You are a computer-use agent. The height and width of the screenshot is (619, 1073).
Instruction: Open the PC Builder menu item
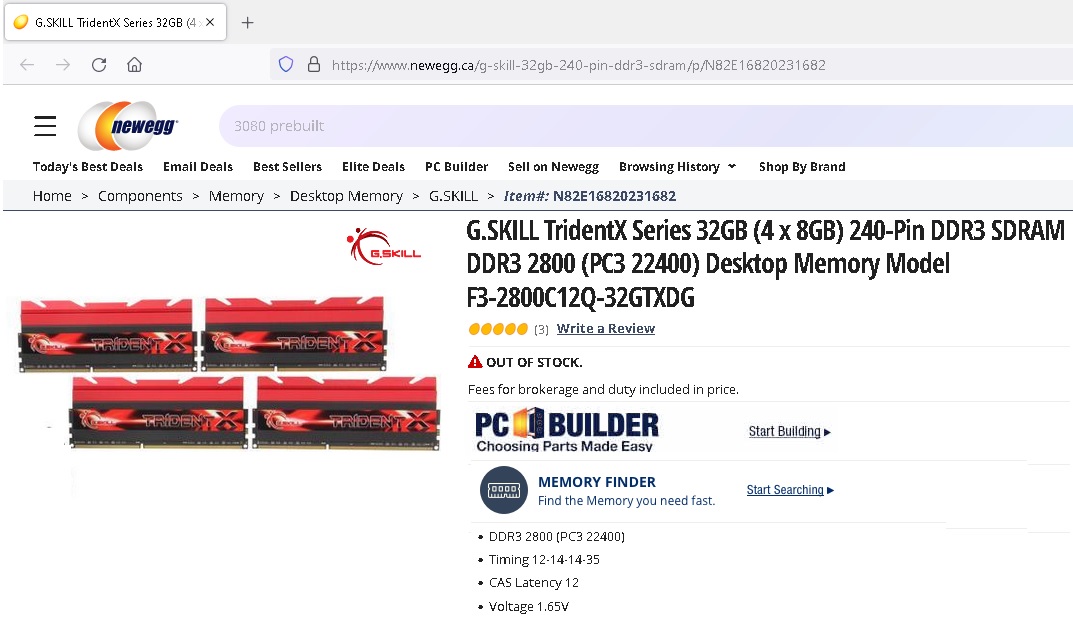click(456, 167)
